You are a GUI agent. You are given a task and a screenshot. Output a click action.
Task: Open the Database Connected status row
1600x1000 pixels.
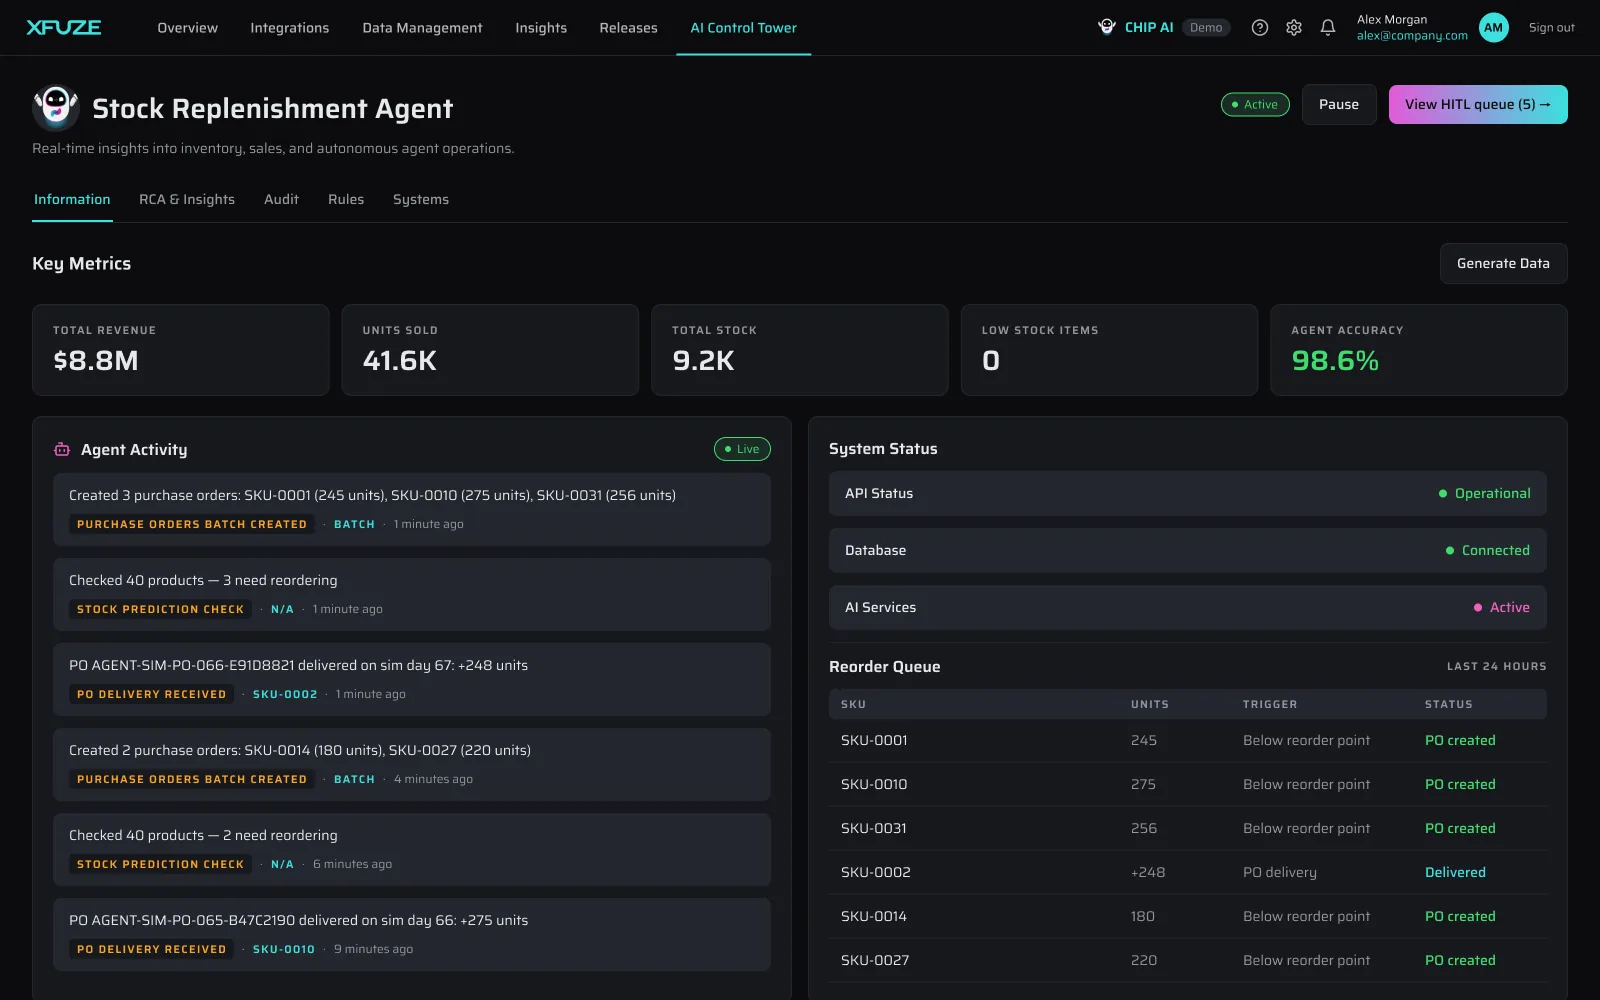point(1188,550)
